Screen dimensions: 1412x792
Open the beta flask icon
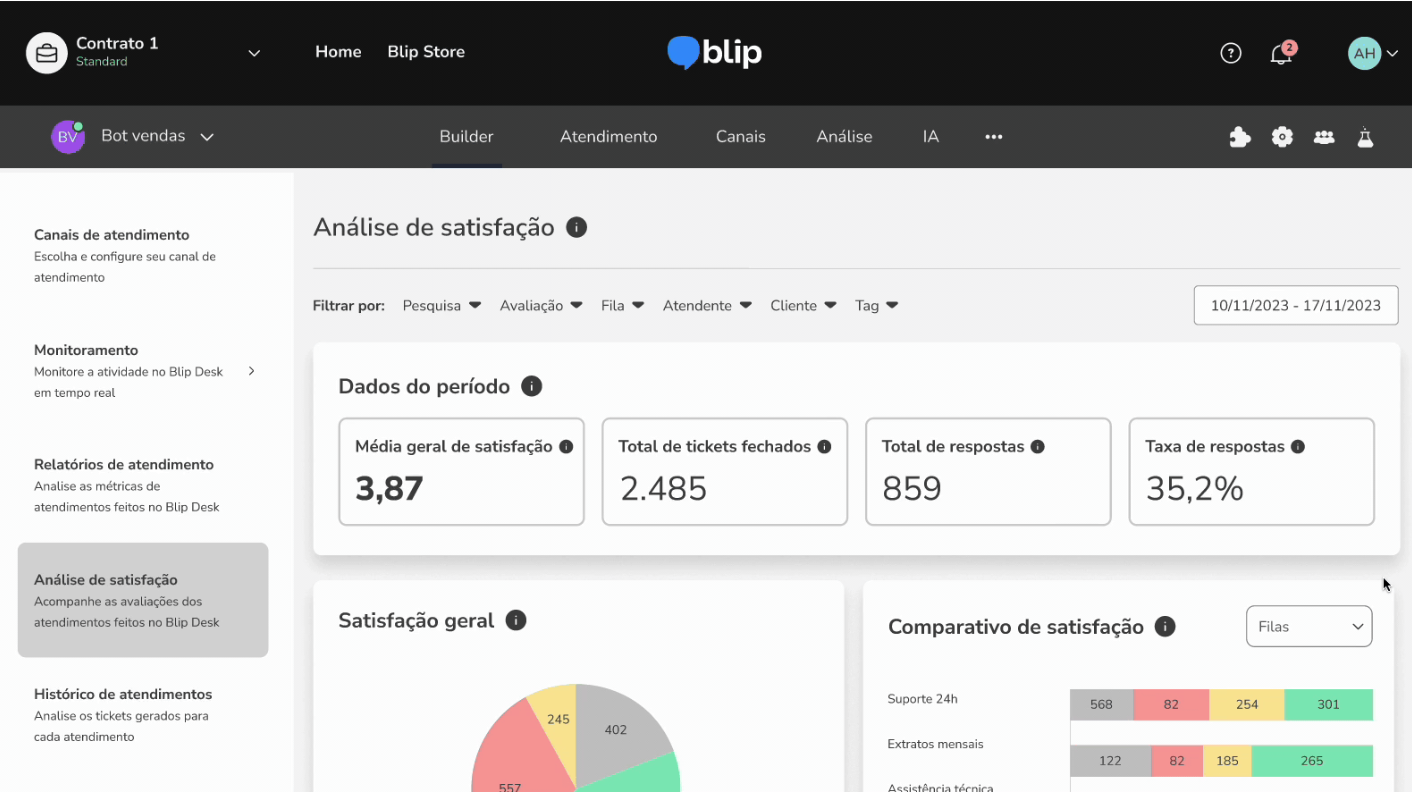(1365, 137)
